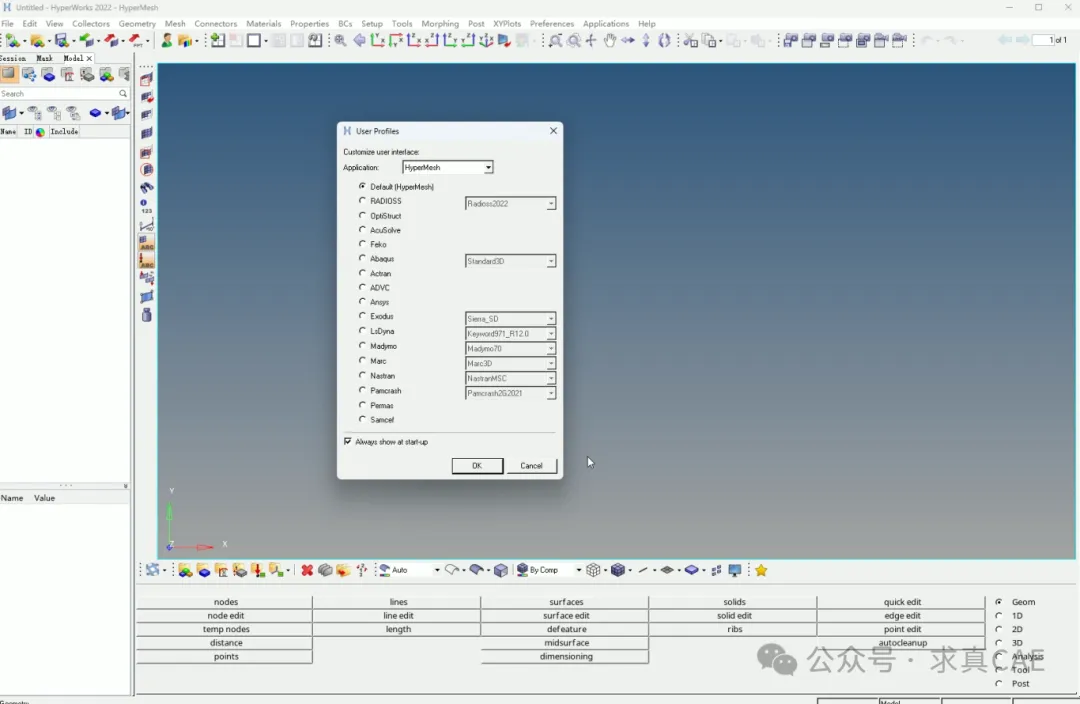
Task: Click the shaded geometry cube icon
Action: click(501, 570)
